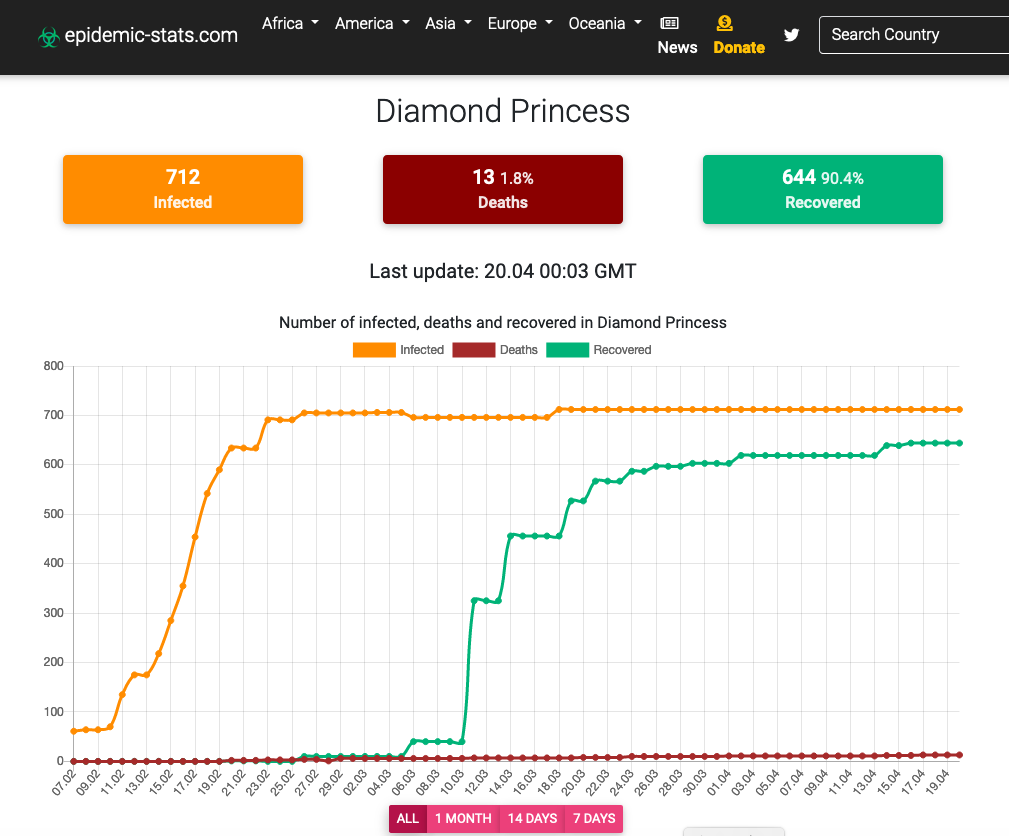
Task: Expand the America dropdown menu
Action: (x=371, y=23)
